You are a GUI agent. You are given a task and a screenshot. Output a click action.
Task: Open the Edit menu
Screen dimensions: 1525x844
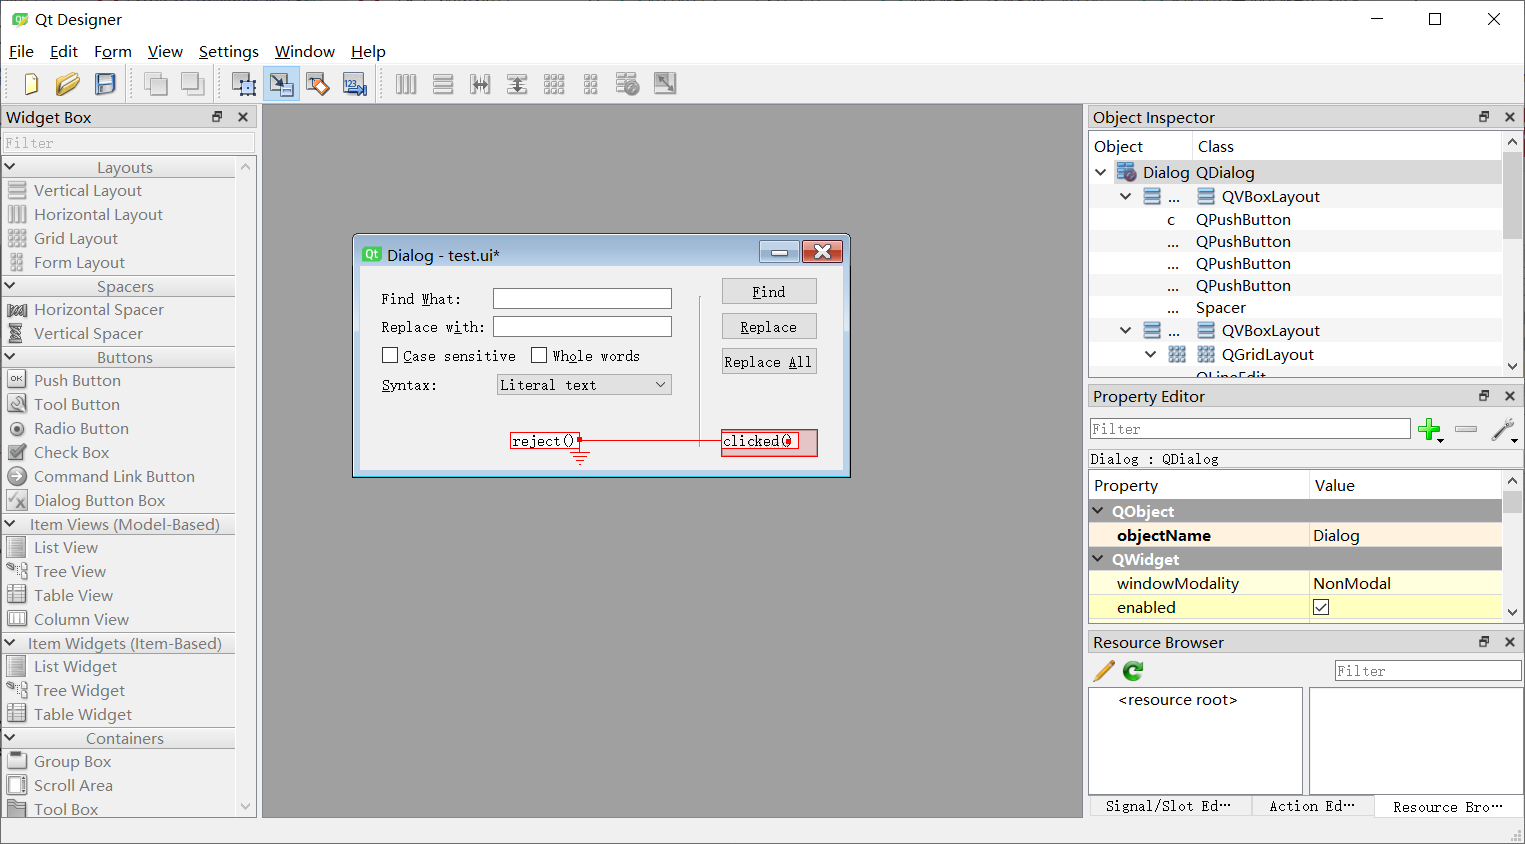coord(64,51)
